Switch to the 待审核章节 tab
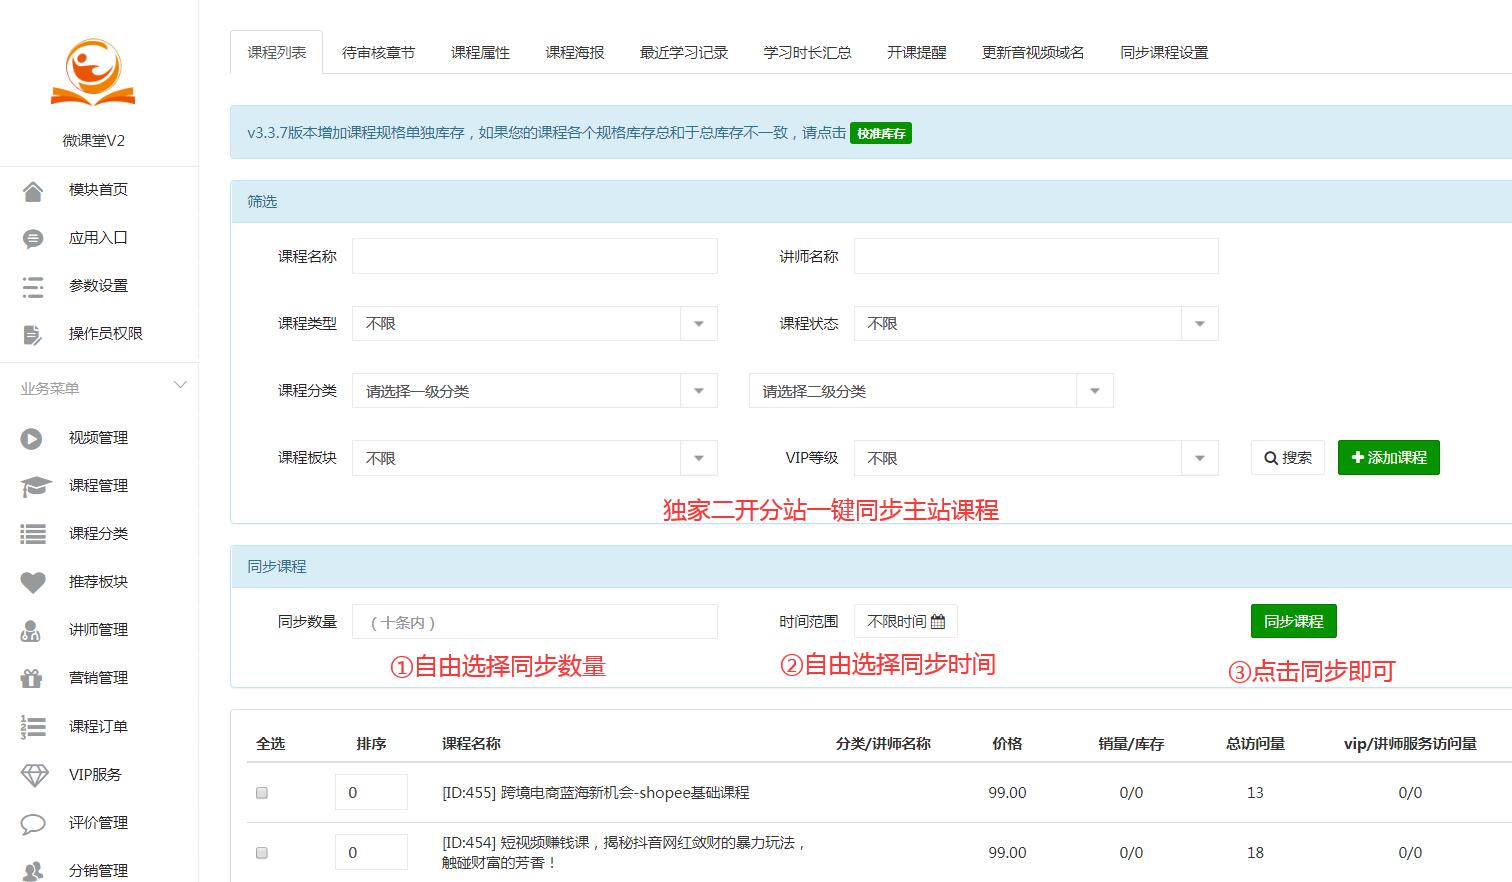1512x882 pixels. [x=378, y=52]
